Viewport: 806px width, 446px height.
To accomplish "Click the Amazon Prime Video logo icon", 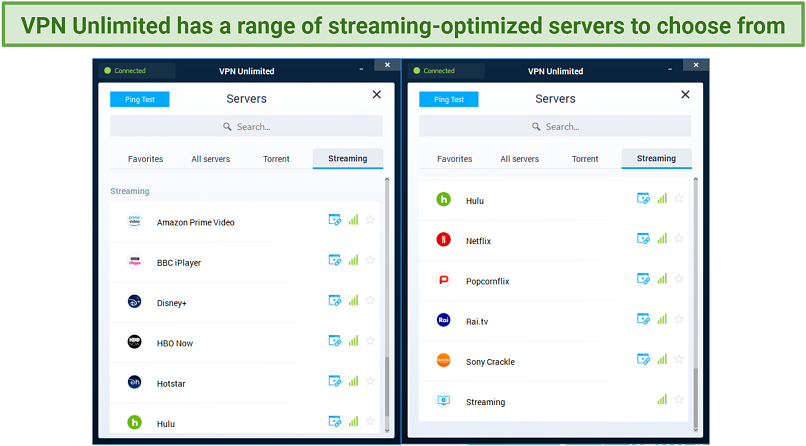I will click(x=134, y=221).
